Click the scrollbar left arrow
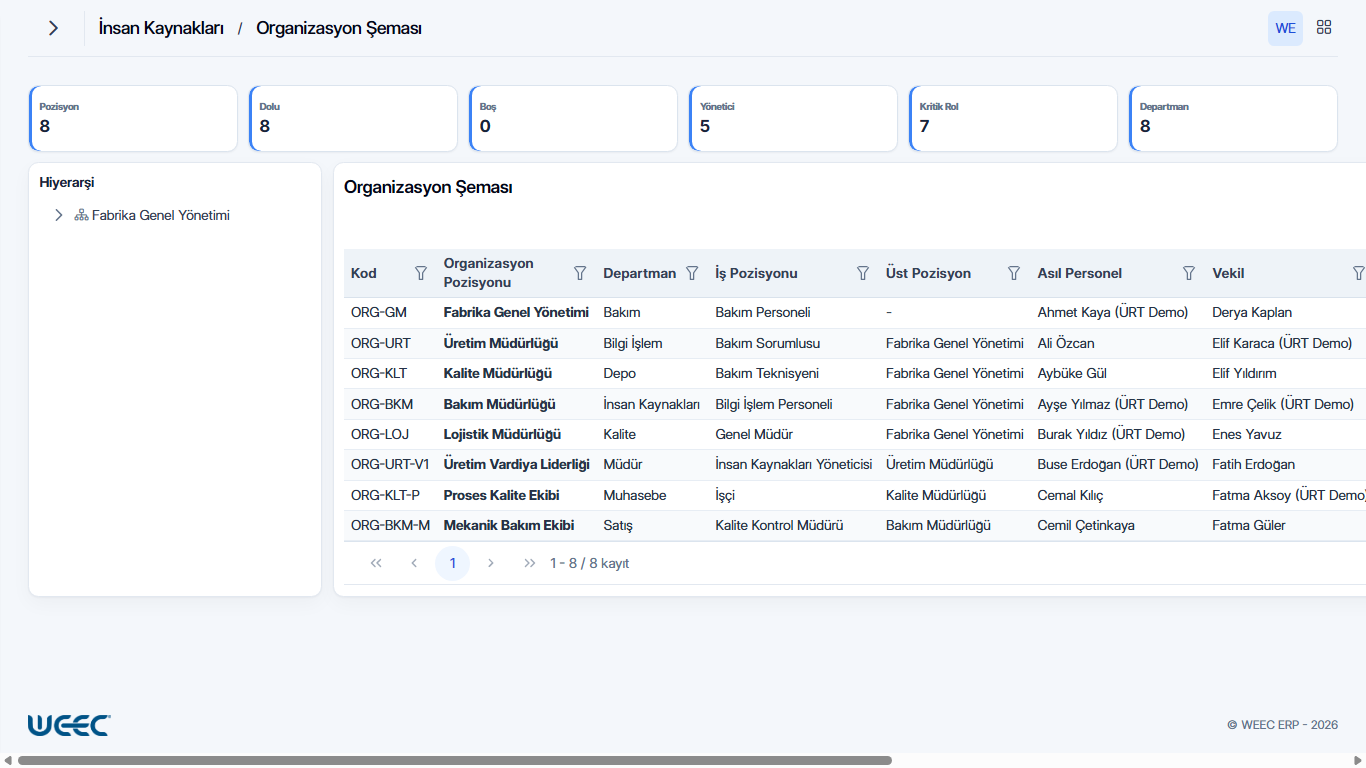The width and height of the screenshot is (1366, 768). tap(7, 760)
